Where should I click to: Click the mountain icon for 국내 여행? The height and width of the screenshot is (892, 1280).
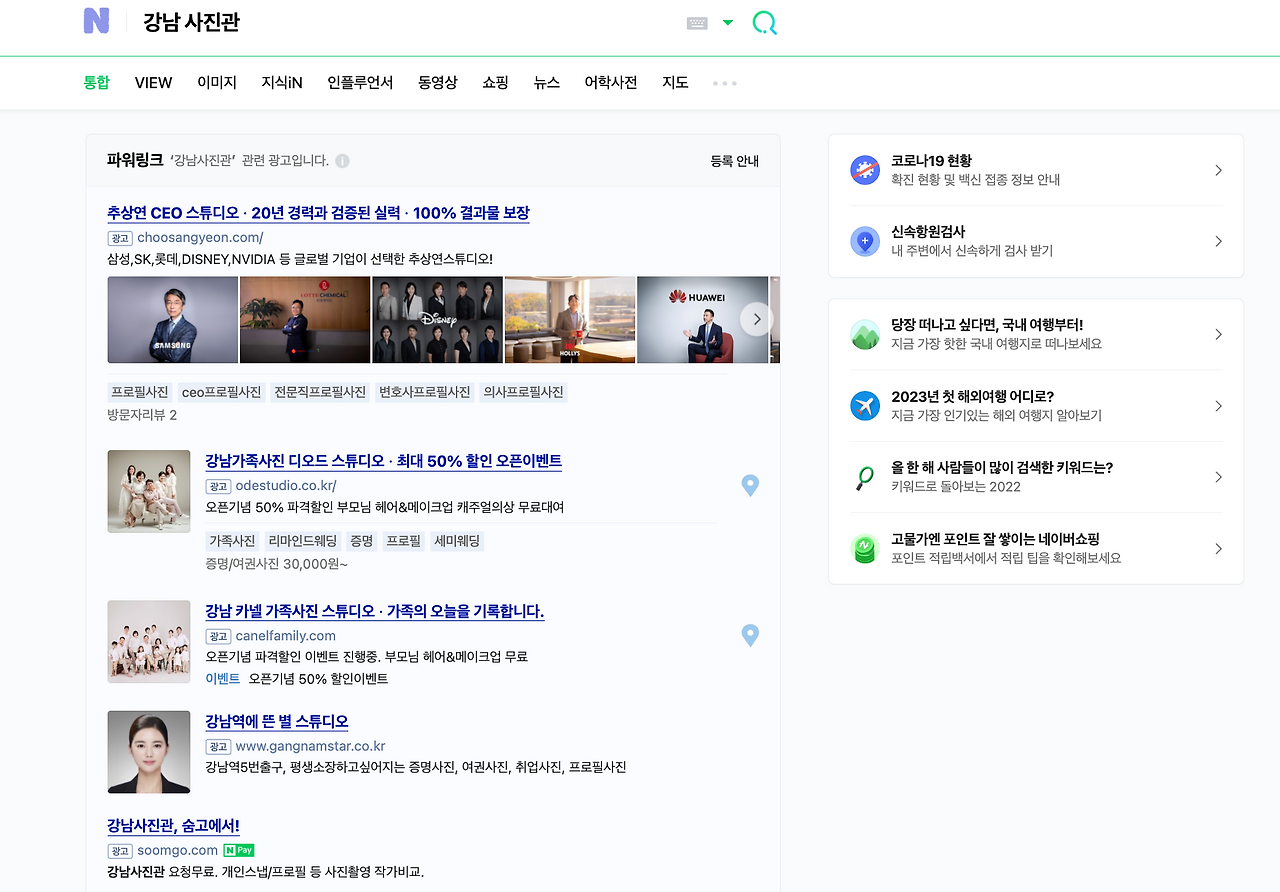click(865, 334)
